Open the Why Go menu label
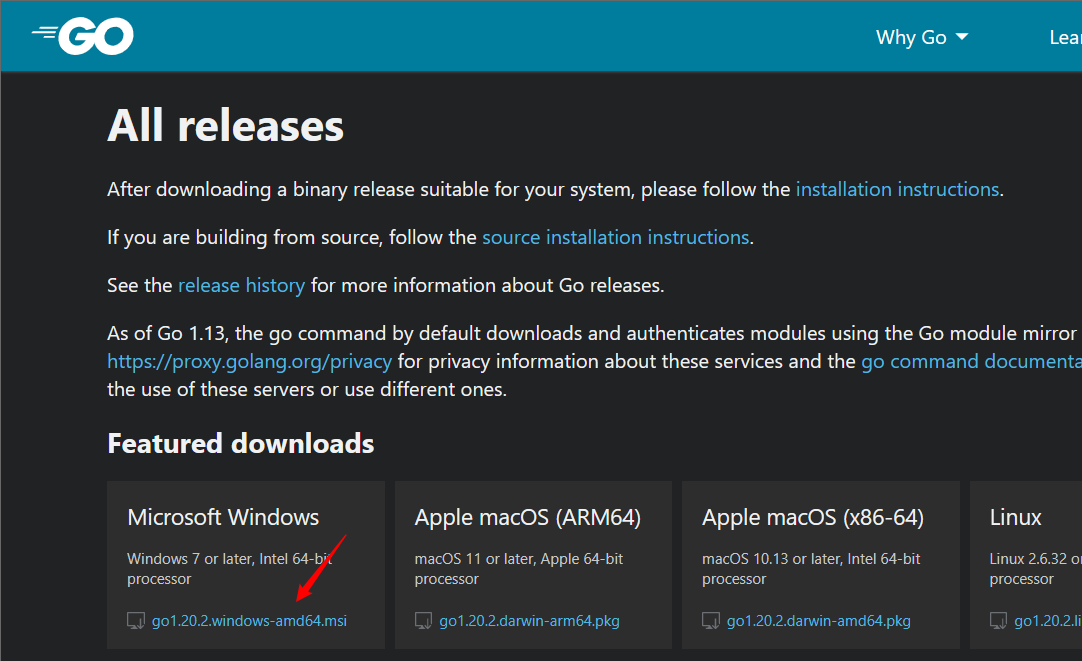Image resolution: width=1082 pixels, height=661 pixels. [x=910, y=37]
